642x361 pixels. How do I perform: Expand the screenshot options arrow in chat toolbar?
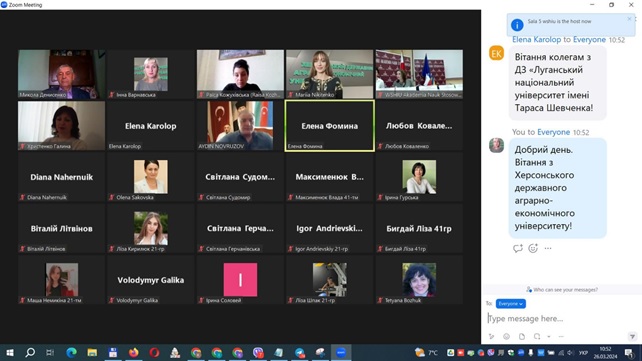(549, 336)
